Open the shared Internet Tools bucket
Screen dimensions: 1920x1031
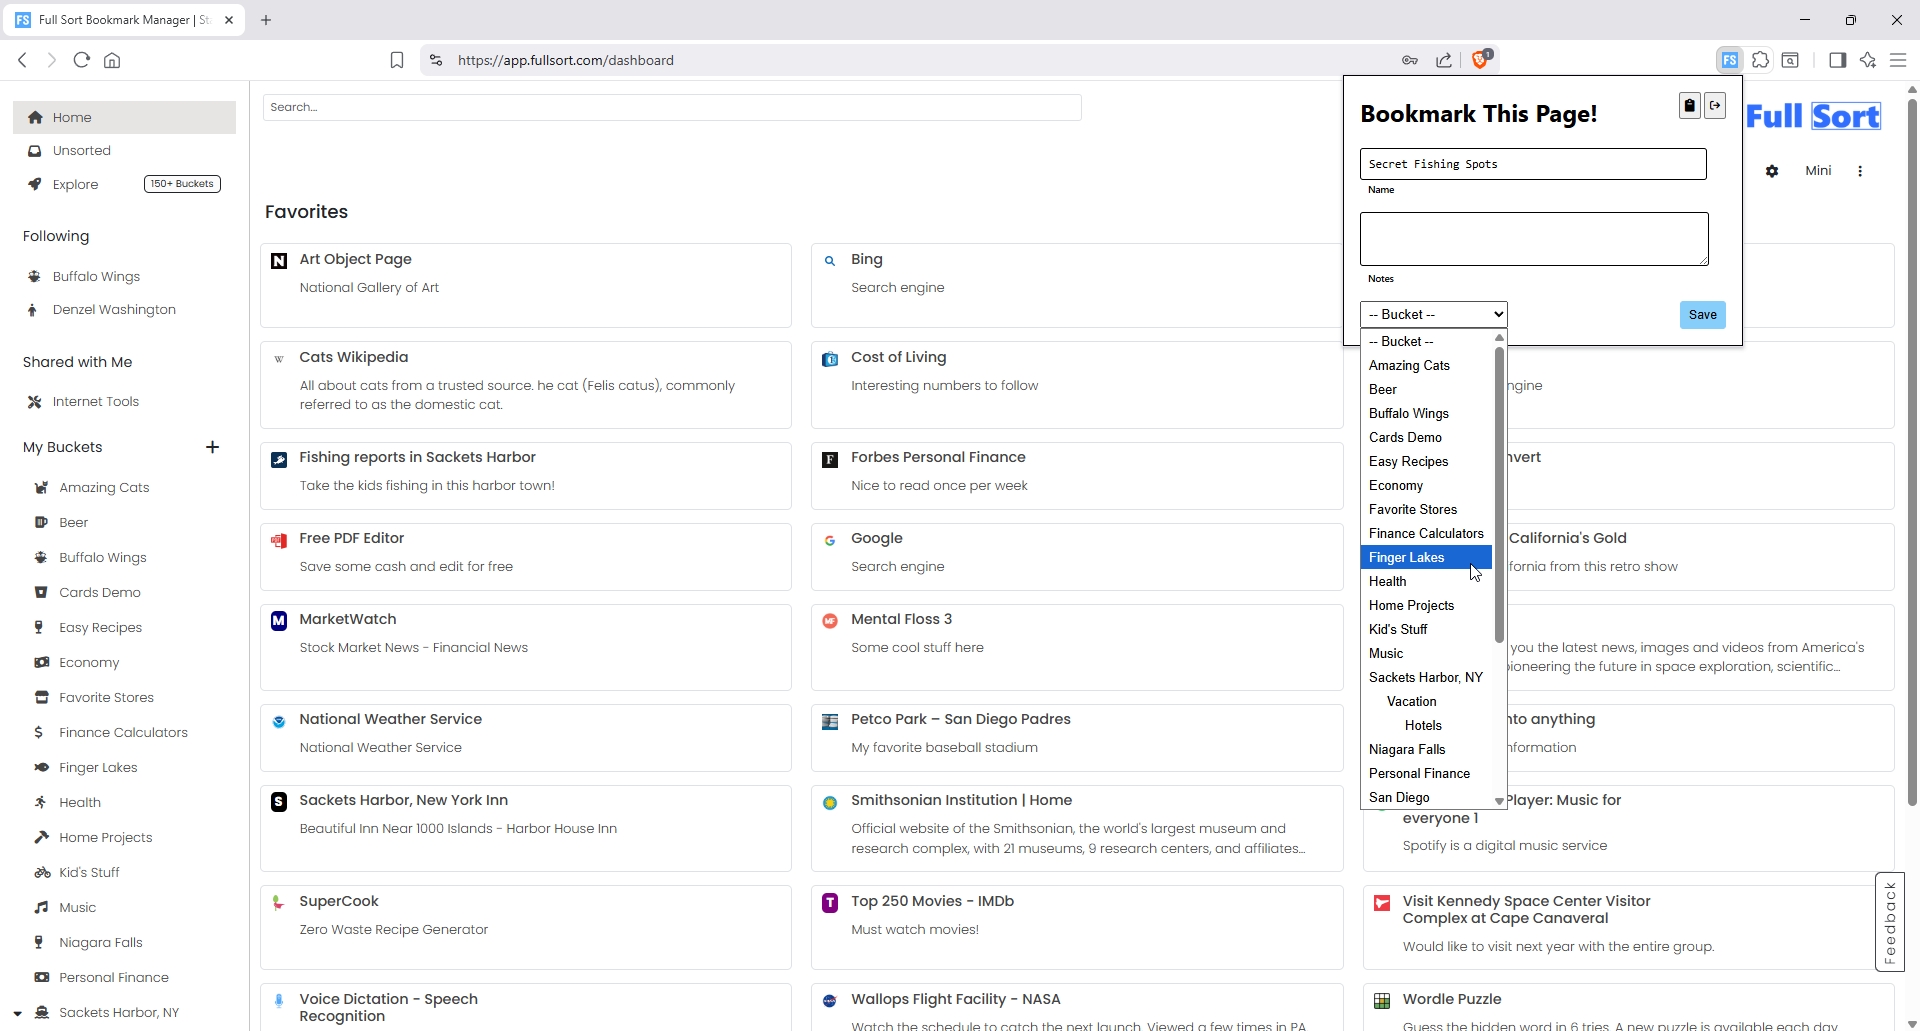coord(96,401)
